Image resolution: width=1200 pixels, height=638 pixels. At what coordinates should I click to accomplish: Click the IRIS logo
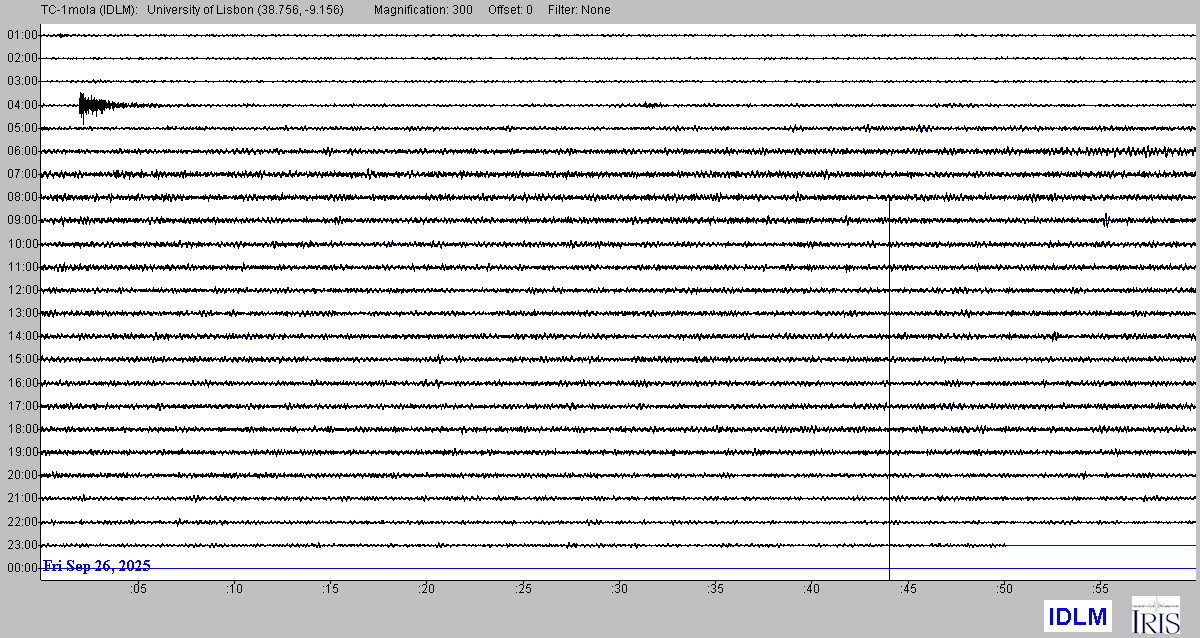(1155, 616)
